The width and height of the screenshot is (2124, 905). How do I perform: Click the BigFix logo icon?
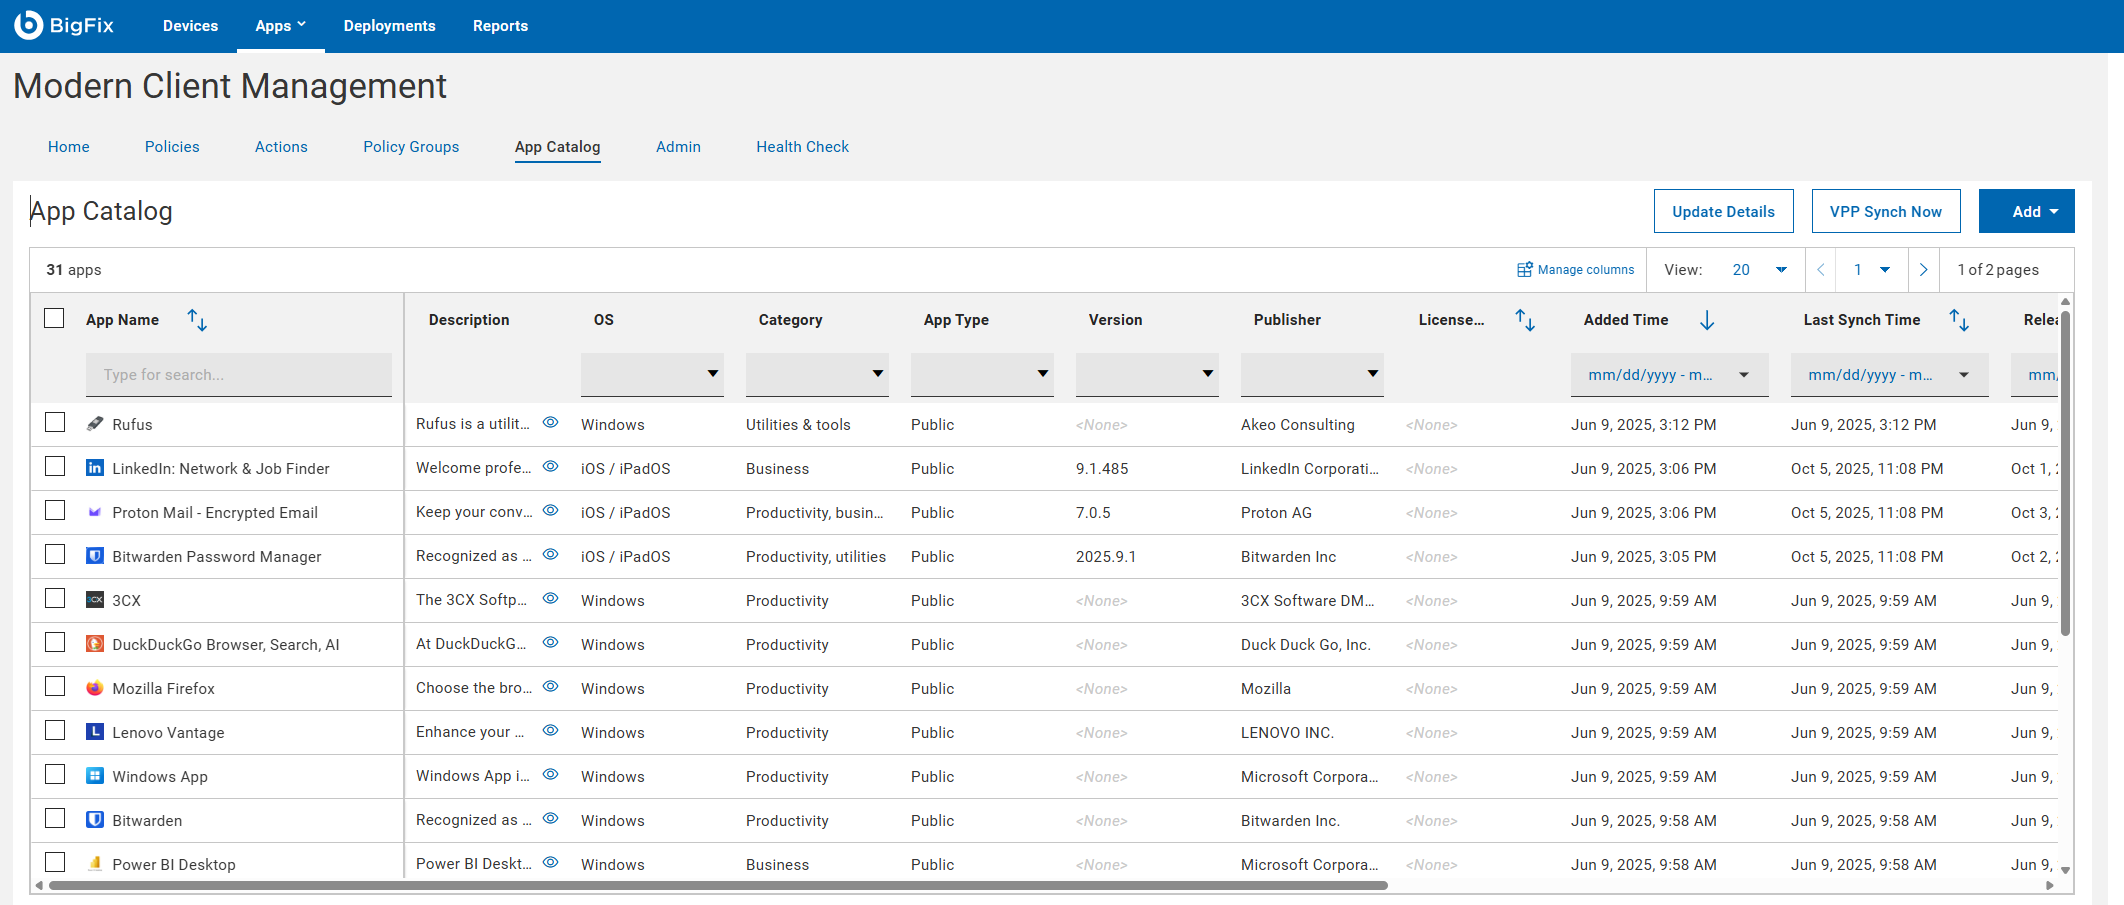pyautogui.click(x=29, y=25)
